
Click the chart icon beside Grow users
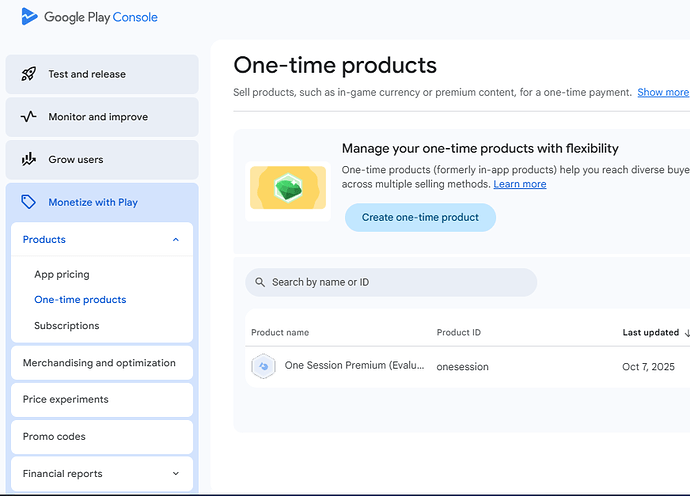[29, 159]
